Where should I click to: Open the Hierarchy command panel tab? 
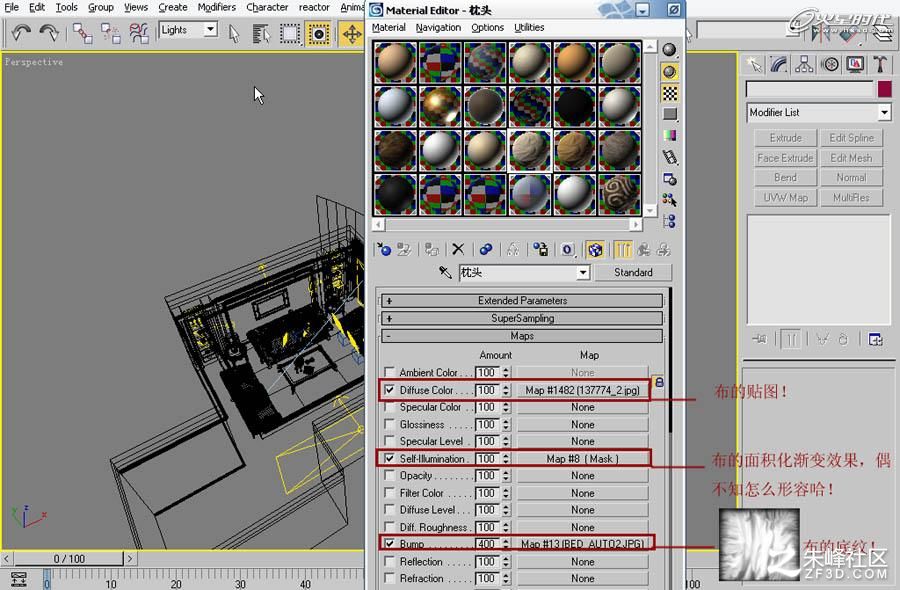[804, 64]
